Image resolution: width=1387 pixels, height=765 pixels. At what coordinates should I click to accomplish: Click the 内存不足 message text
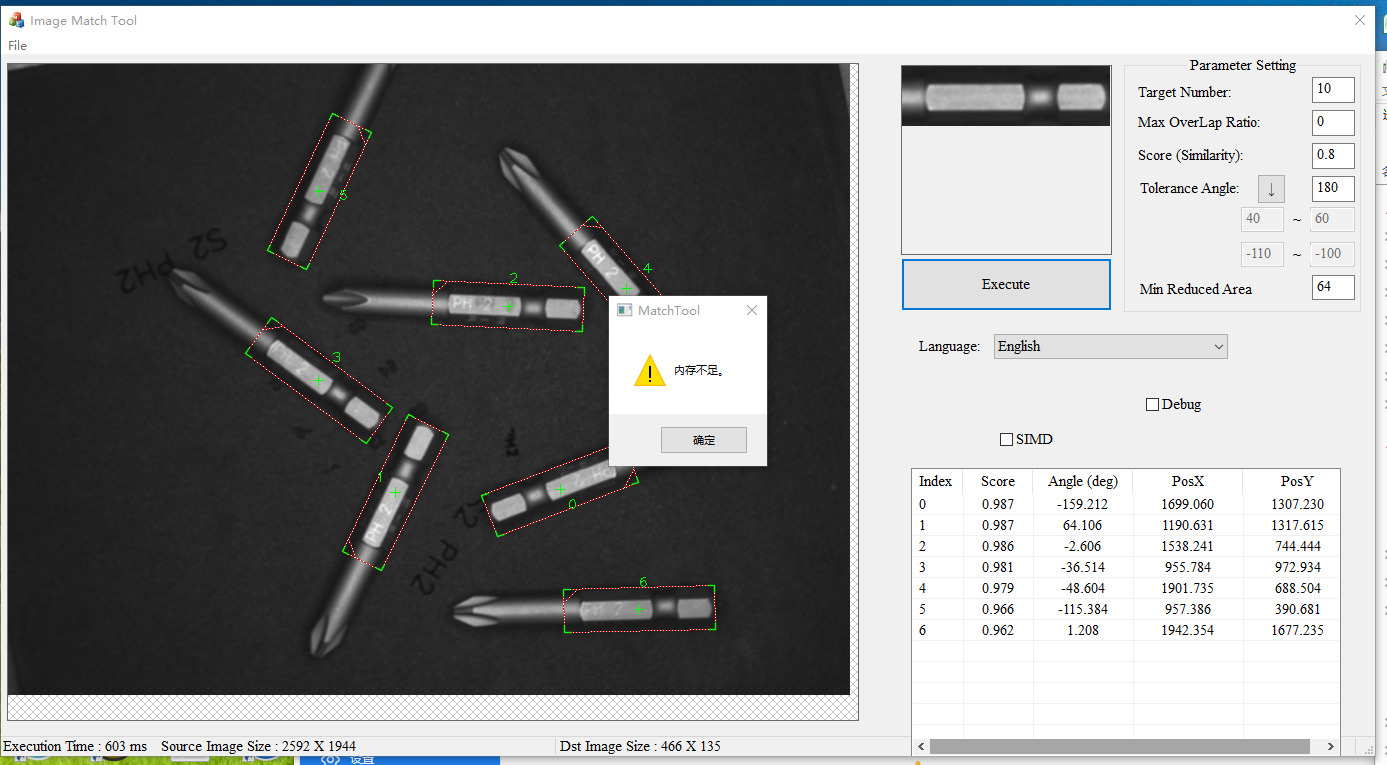[x=698, y=371]
